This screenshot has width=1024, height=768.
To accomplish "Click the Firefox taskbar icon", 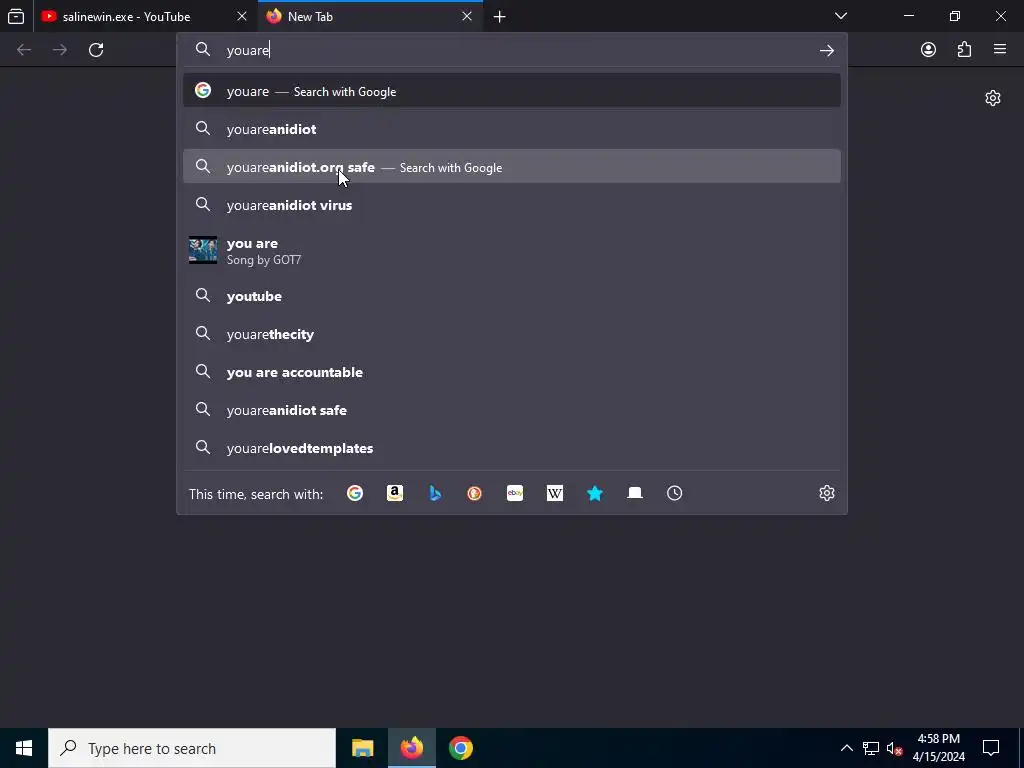I will click(x=411, y=748).
